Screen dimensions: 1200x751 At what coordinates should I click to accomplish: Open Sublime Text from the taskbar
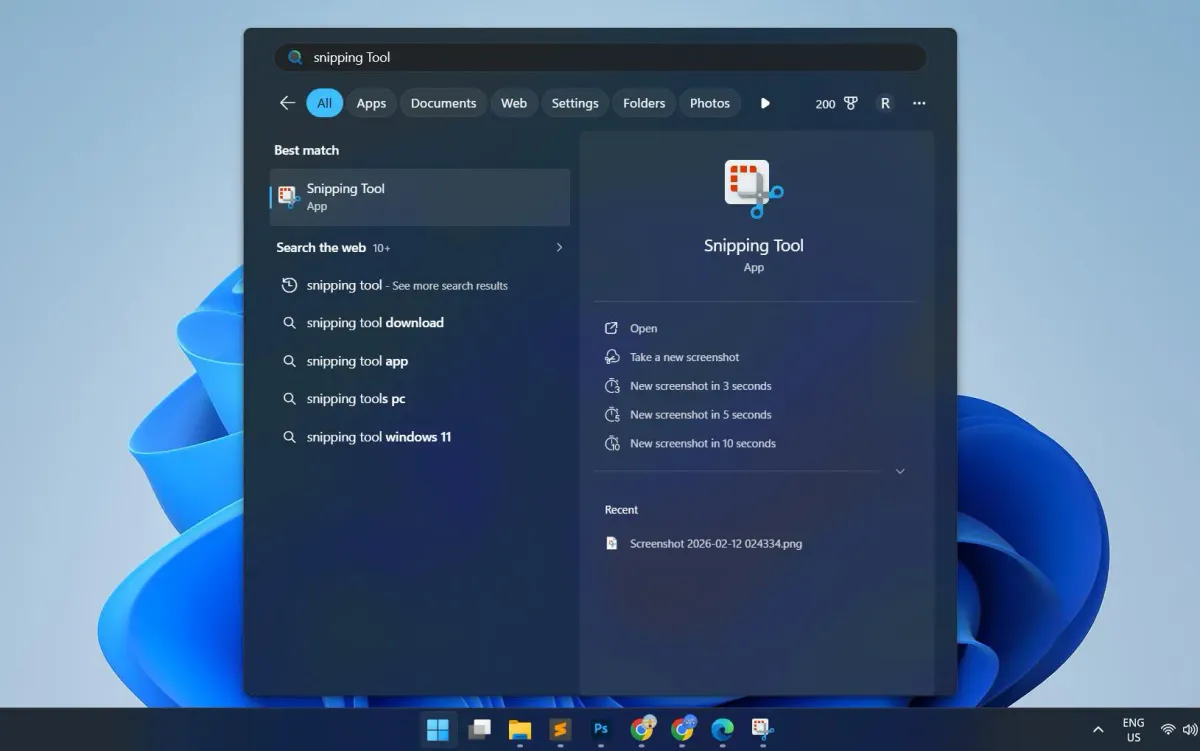(560, 730)
